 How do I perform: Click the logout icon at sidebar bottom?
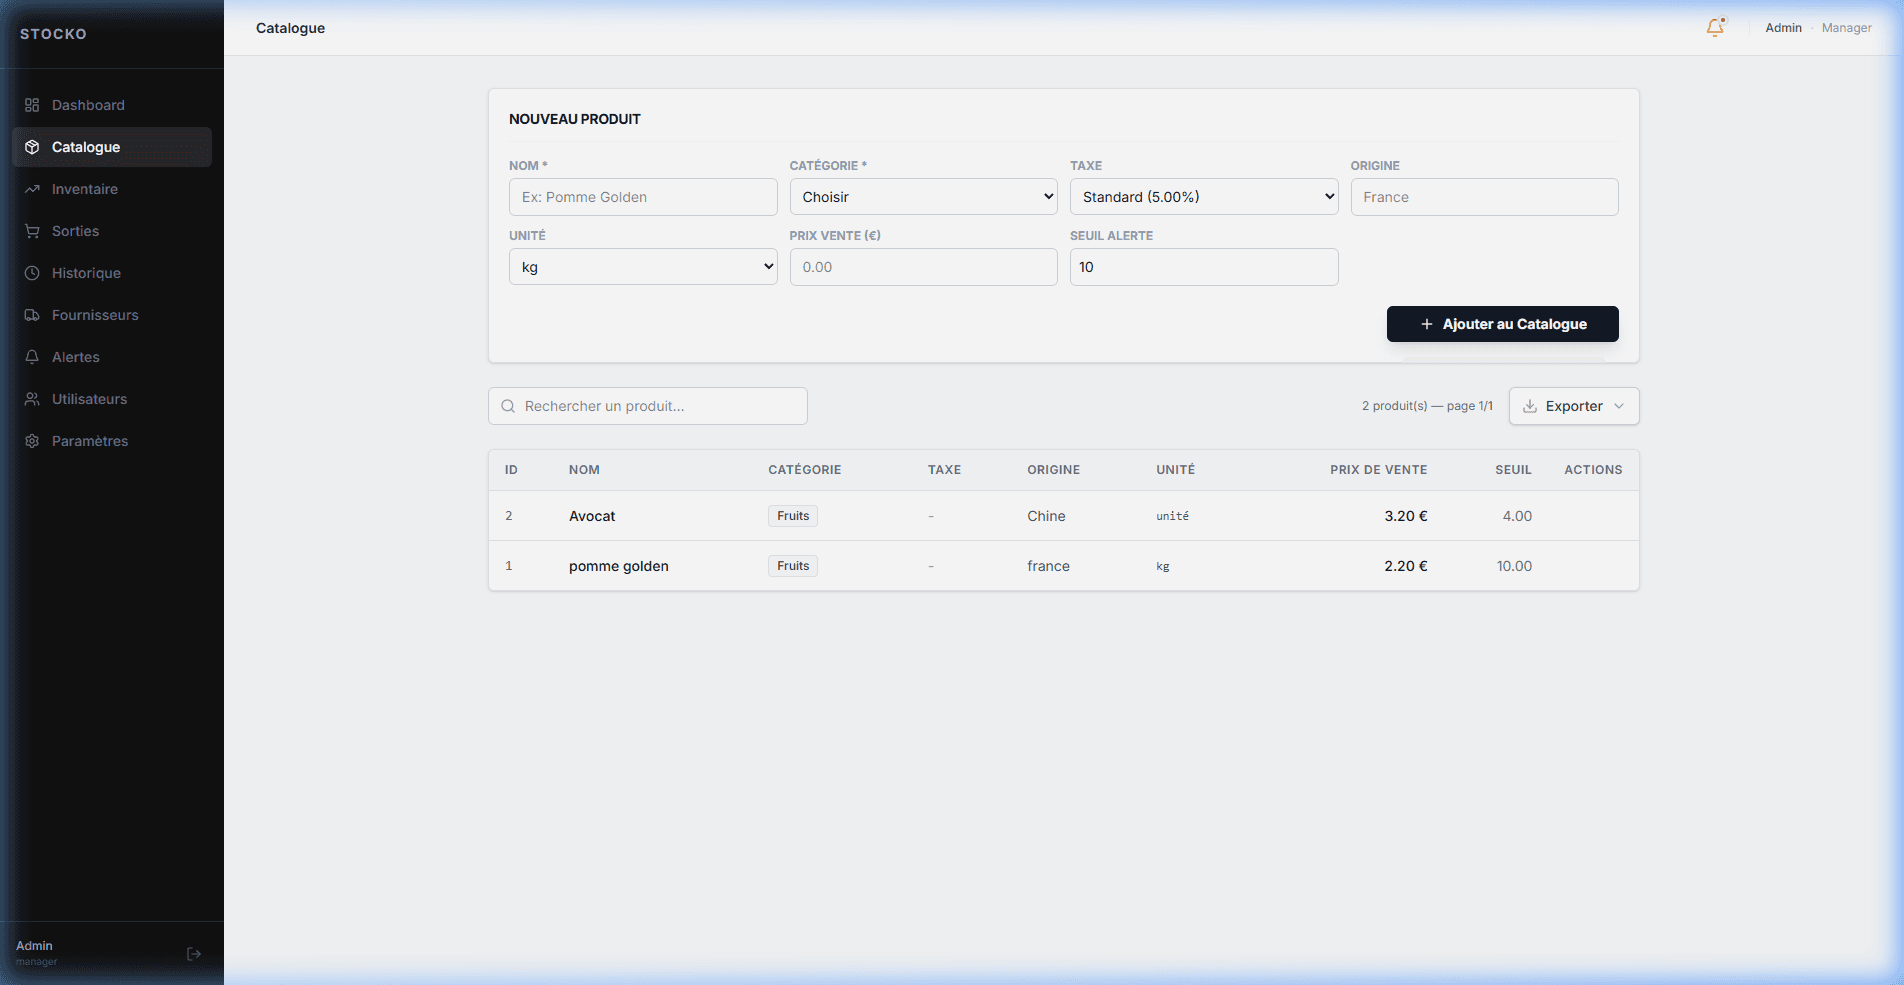(194, 954)
